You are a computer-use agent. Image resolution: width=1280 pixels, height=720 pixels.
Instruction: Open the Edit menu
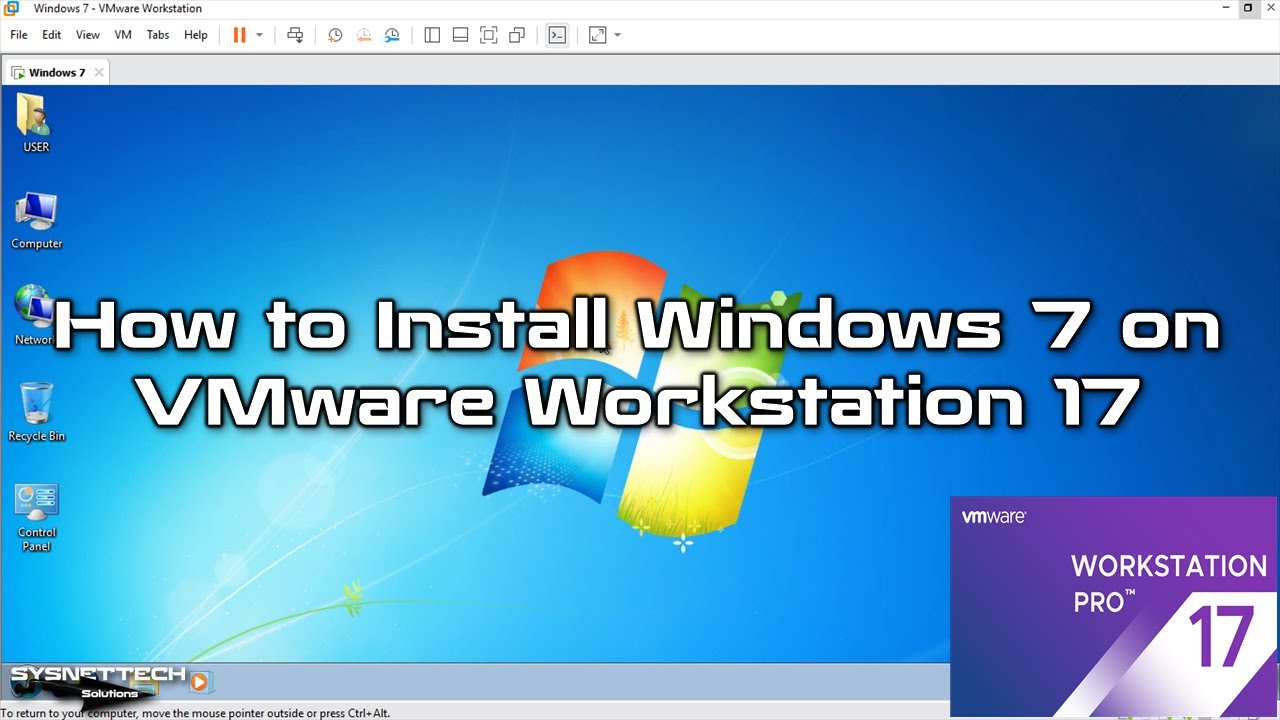click(52, 35)
